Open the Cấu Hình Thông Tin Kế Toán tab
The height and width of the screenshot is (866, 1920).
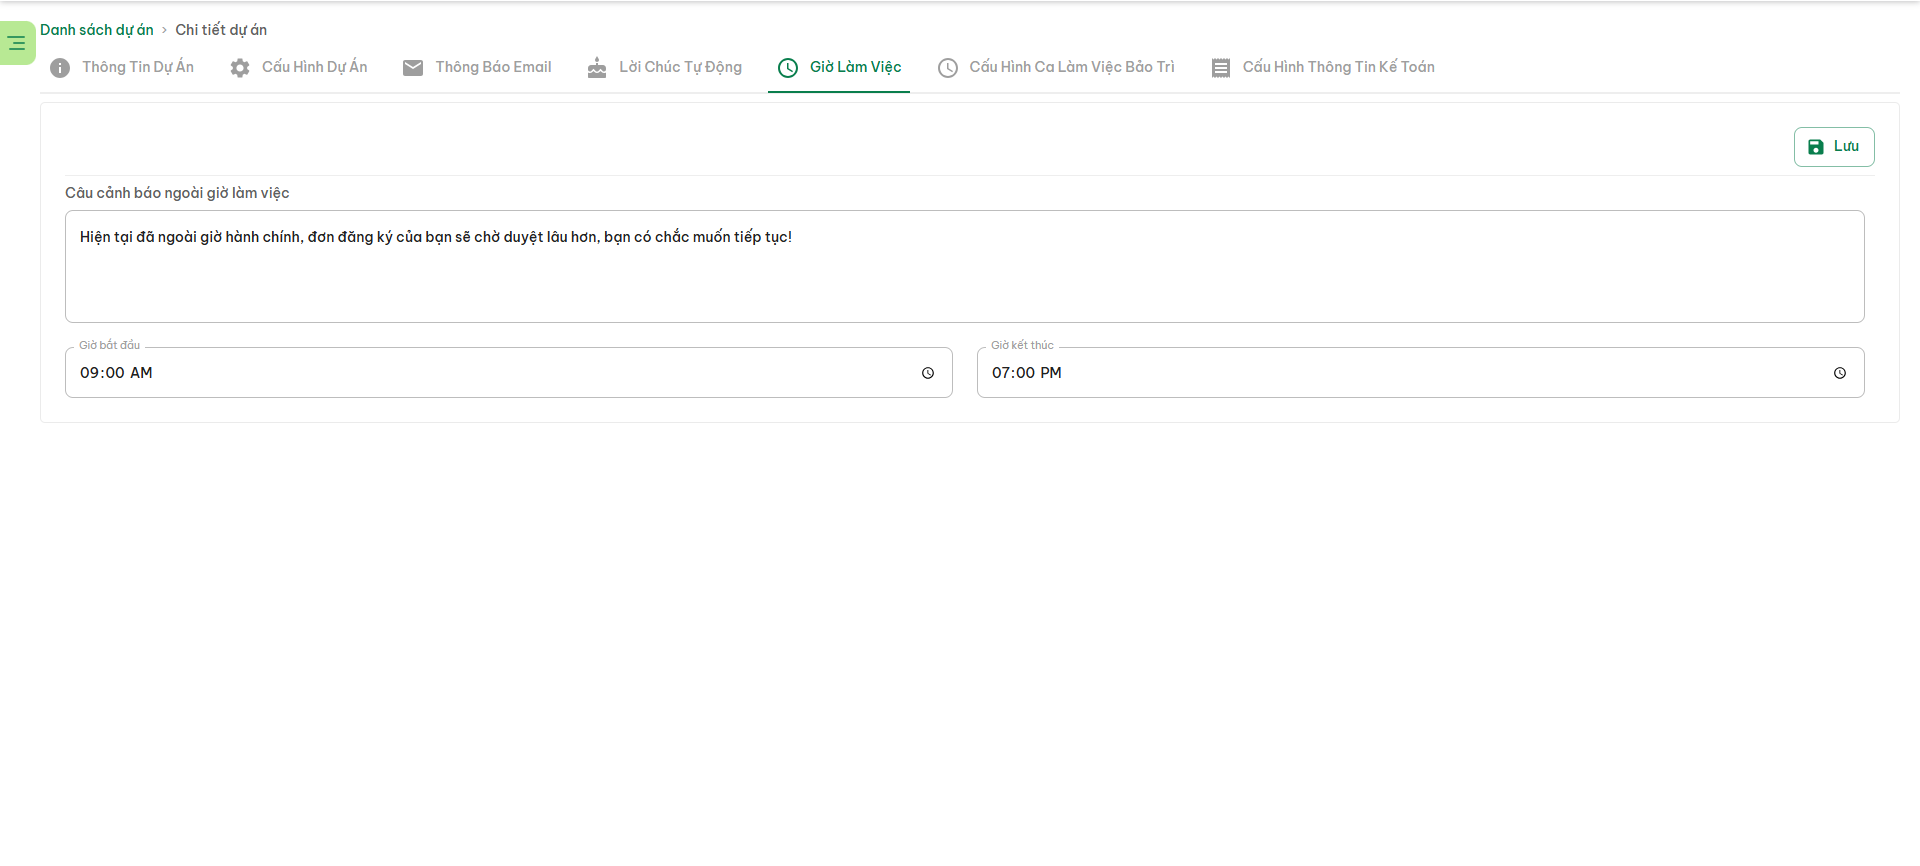[x=1338, y=67]
